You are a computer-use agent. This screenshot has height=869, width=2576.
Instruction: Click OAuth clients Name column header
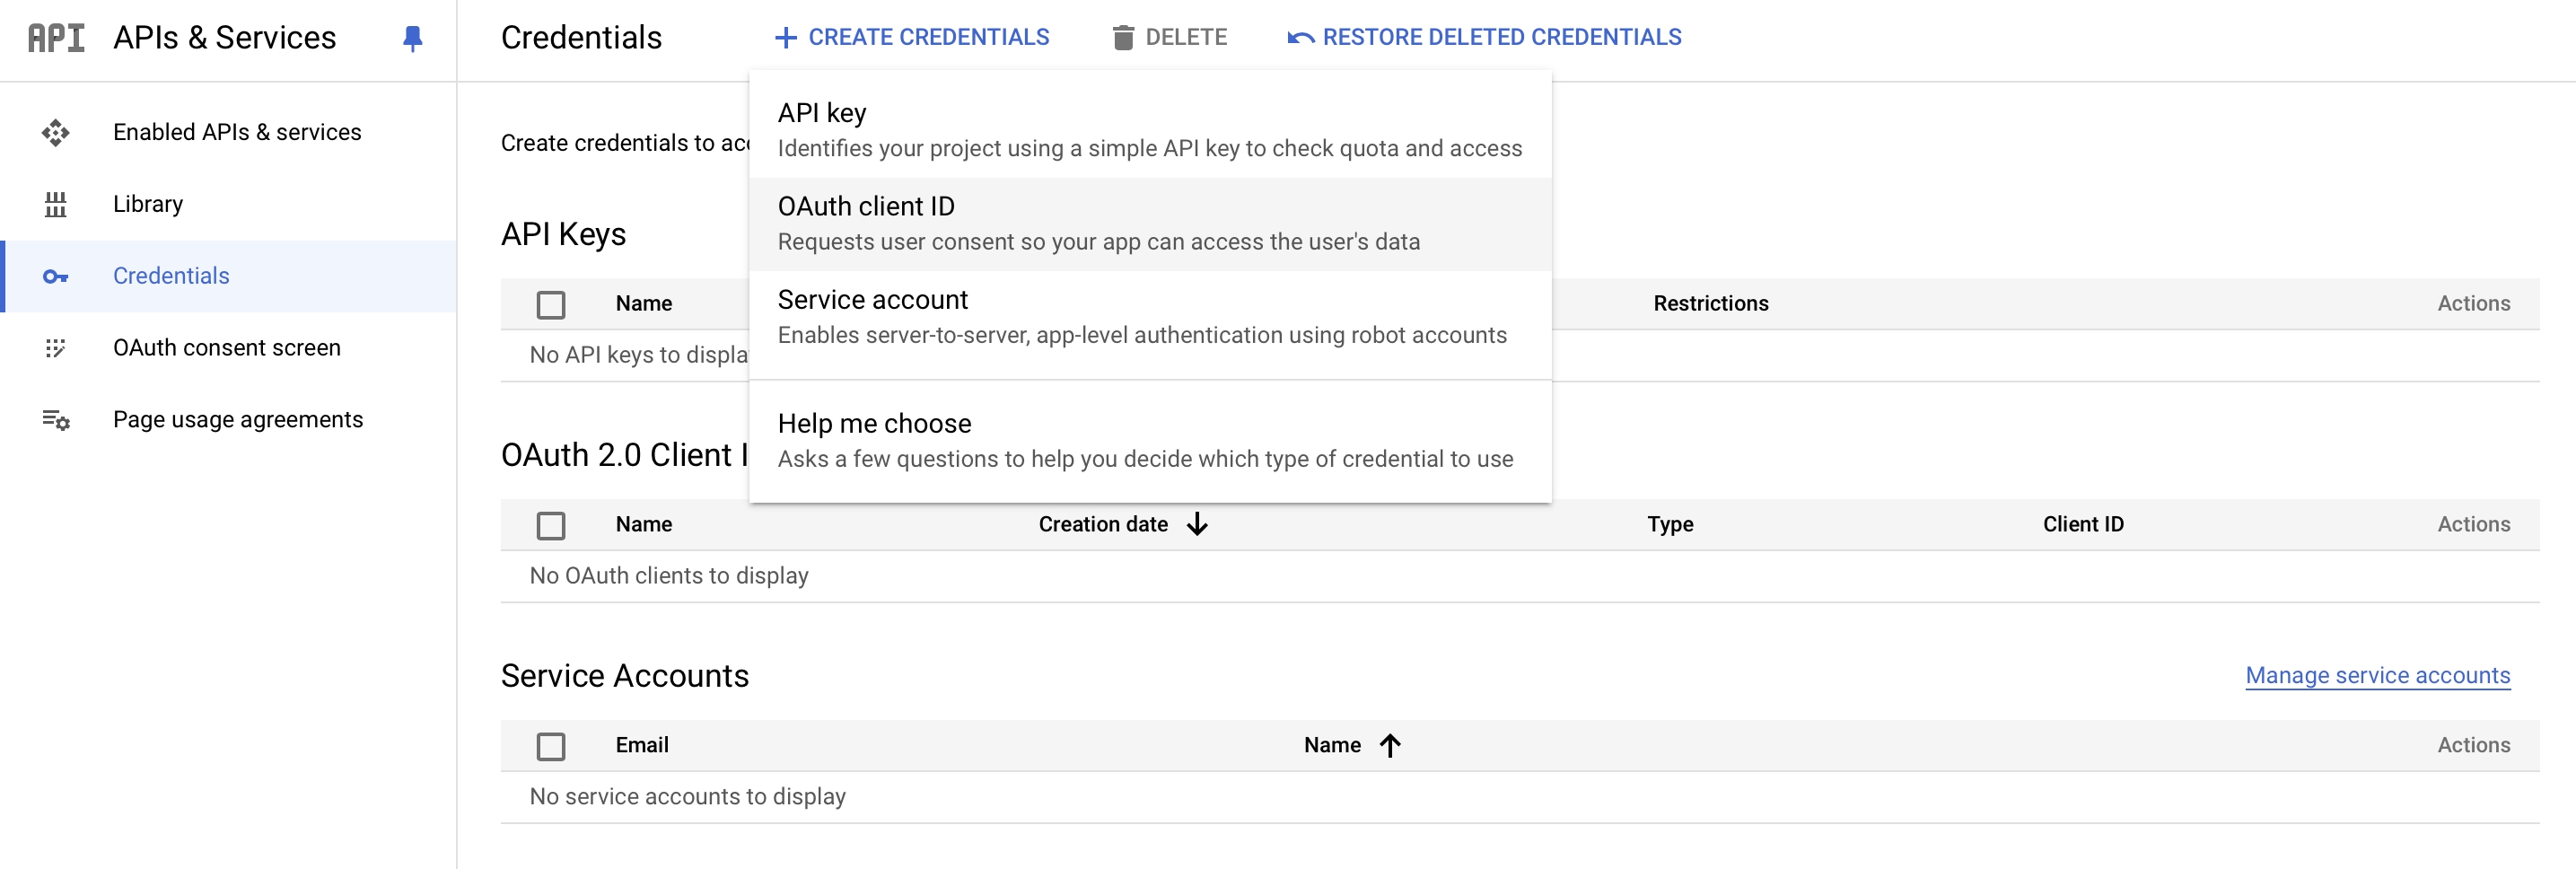pyautogui.click(x=644, y=525)
